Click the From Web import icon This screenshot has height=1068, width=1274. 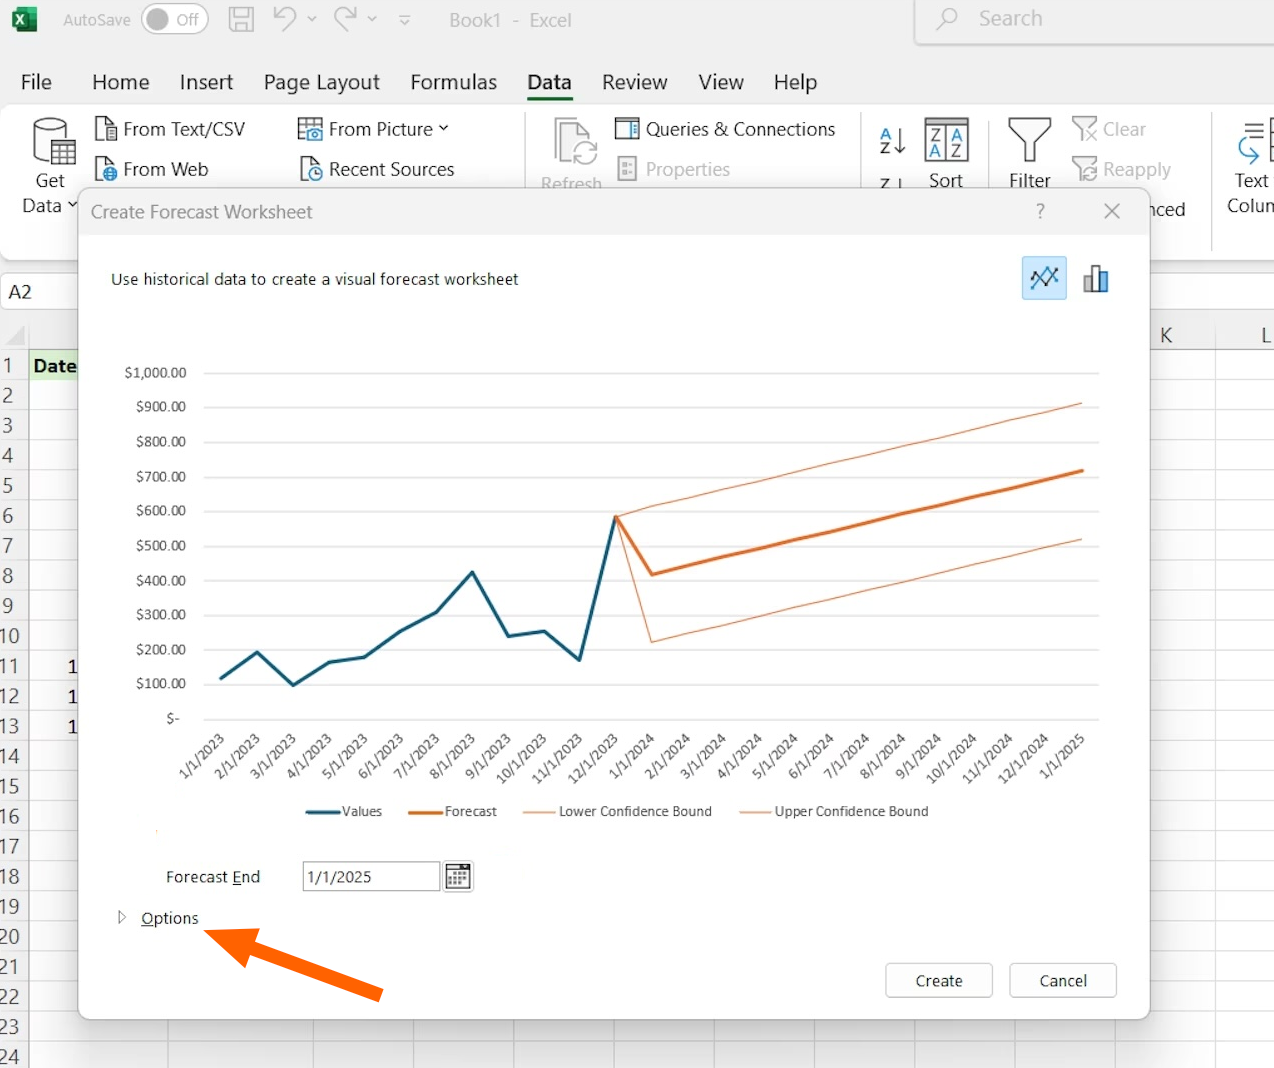[x=105, y=168]
